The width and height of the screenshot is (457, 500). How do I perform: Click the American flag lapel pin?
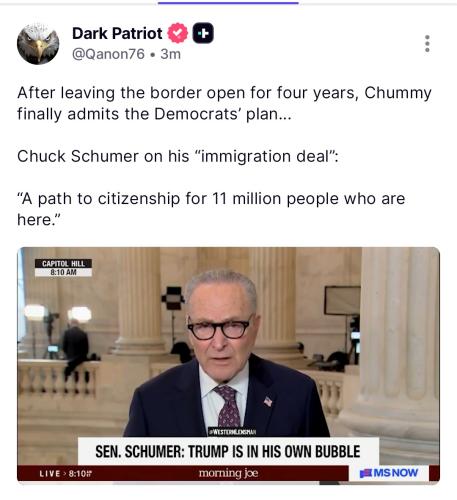[268, 401]
